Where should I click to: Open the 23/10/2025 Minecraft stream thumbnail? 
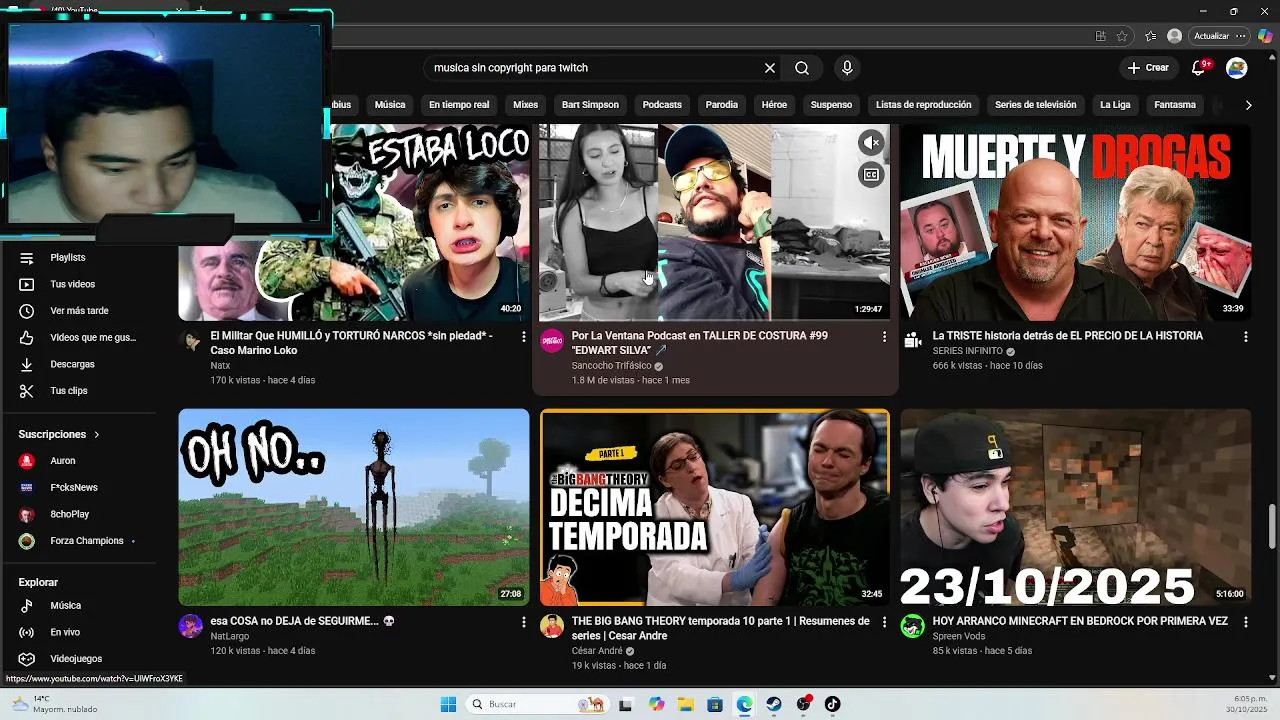(x=1075, y=507)
